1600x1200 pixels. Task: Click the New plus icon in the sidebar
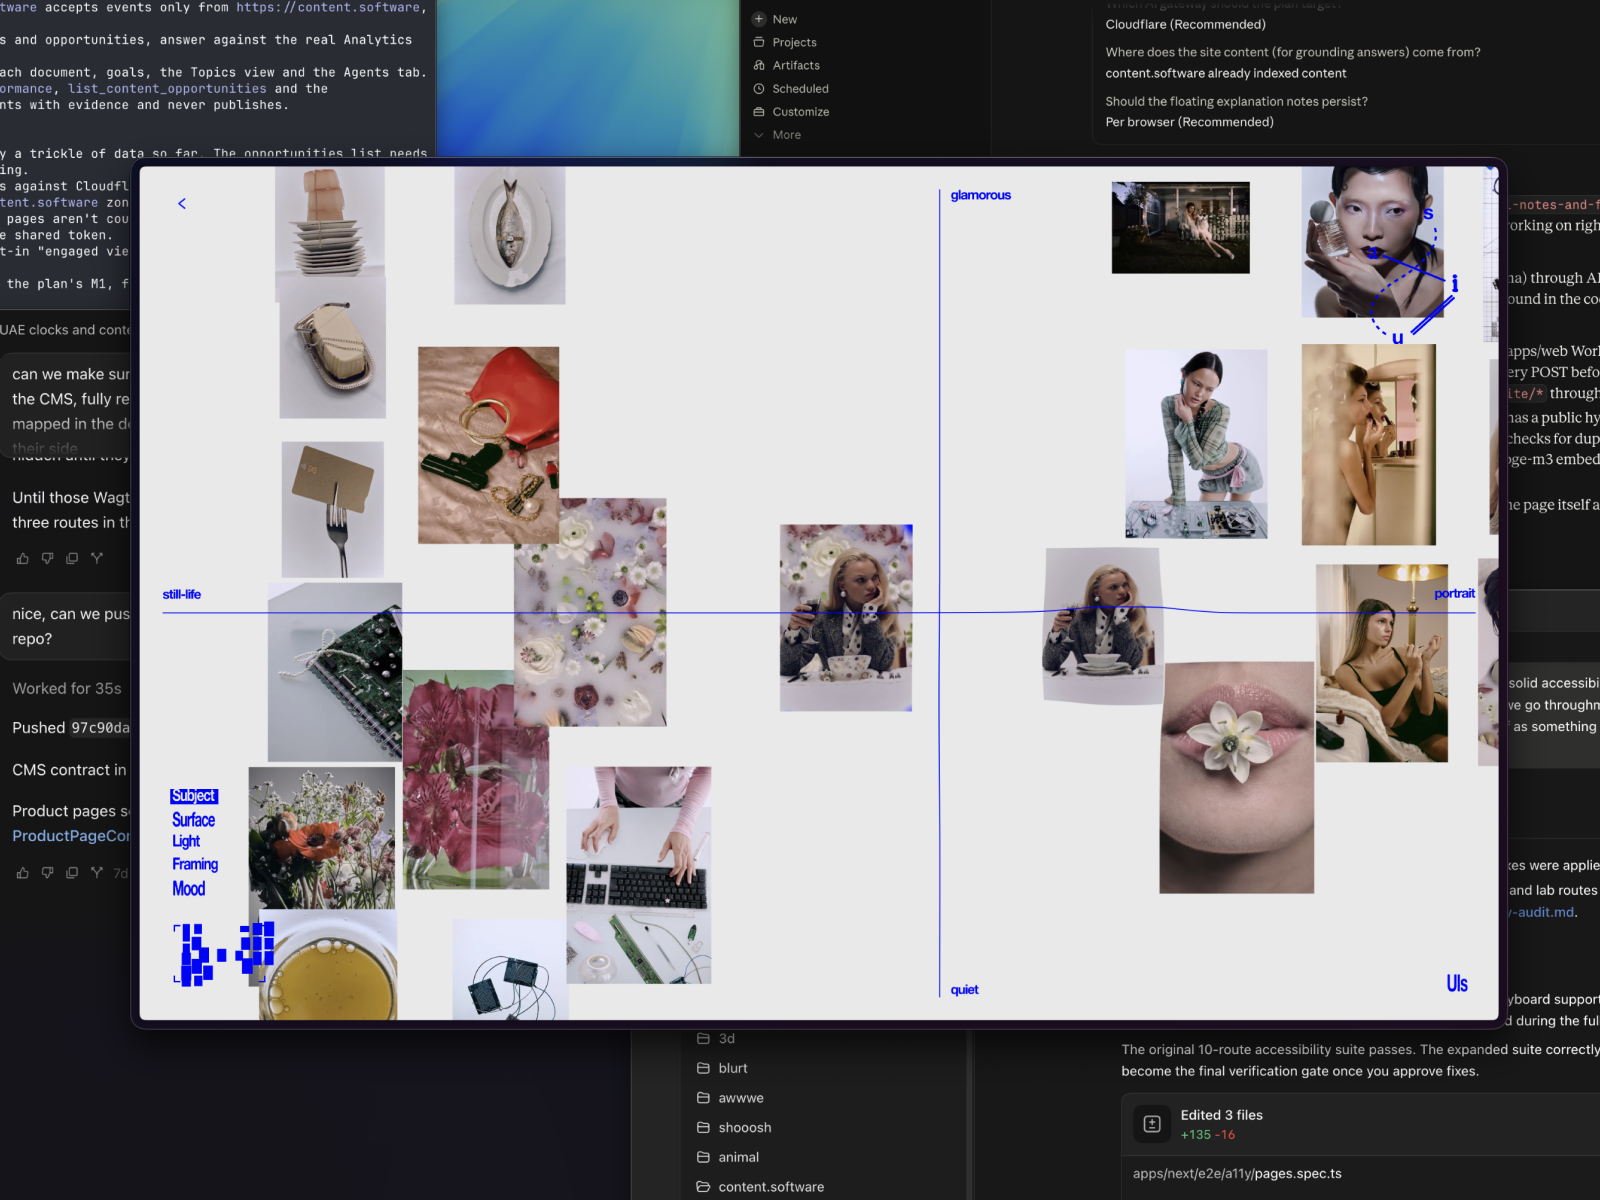(759, 19)
